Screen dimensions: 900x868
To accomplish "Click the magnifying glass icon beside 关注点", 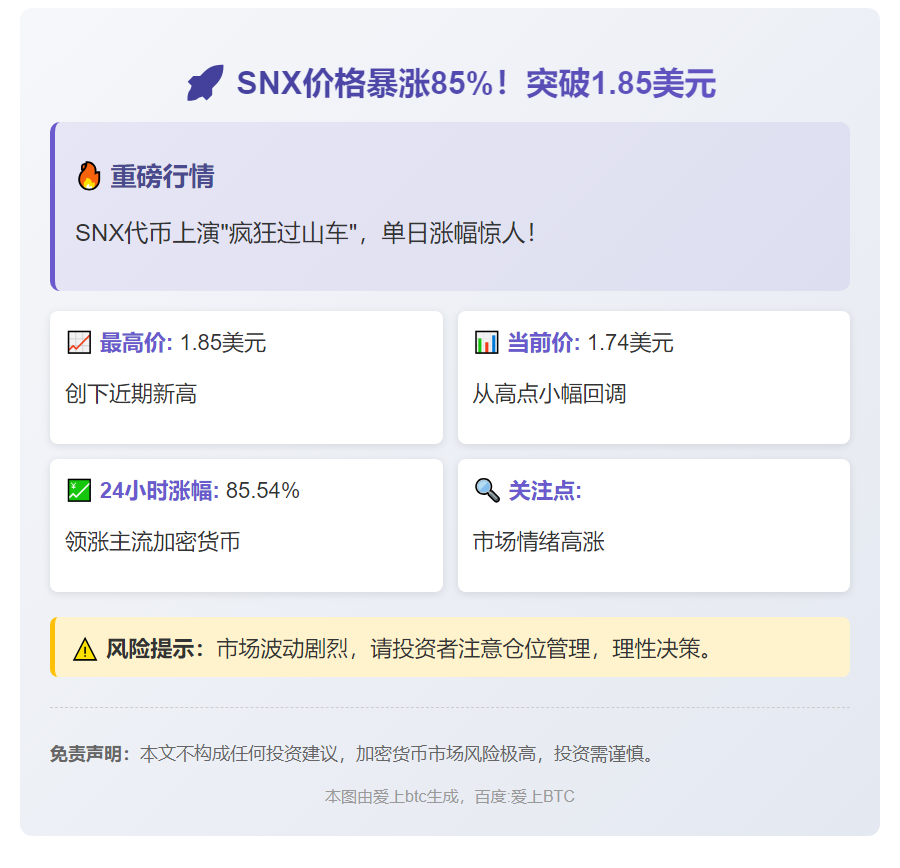I will [487, 490].
